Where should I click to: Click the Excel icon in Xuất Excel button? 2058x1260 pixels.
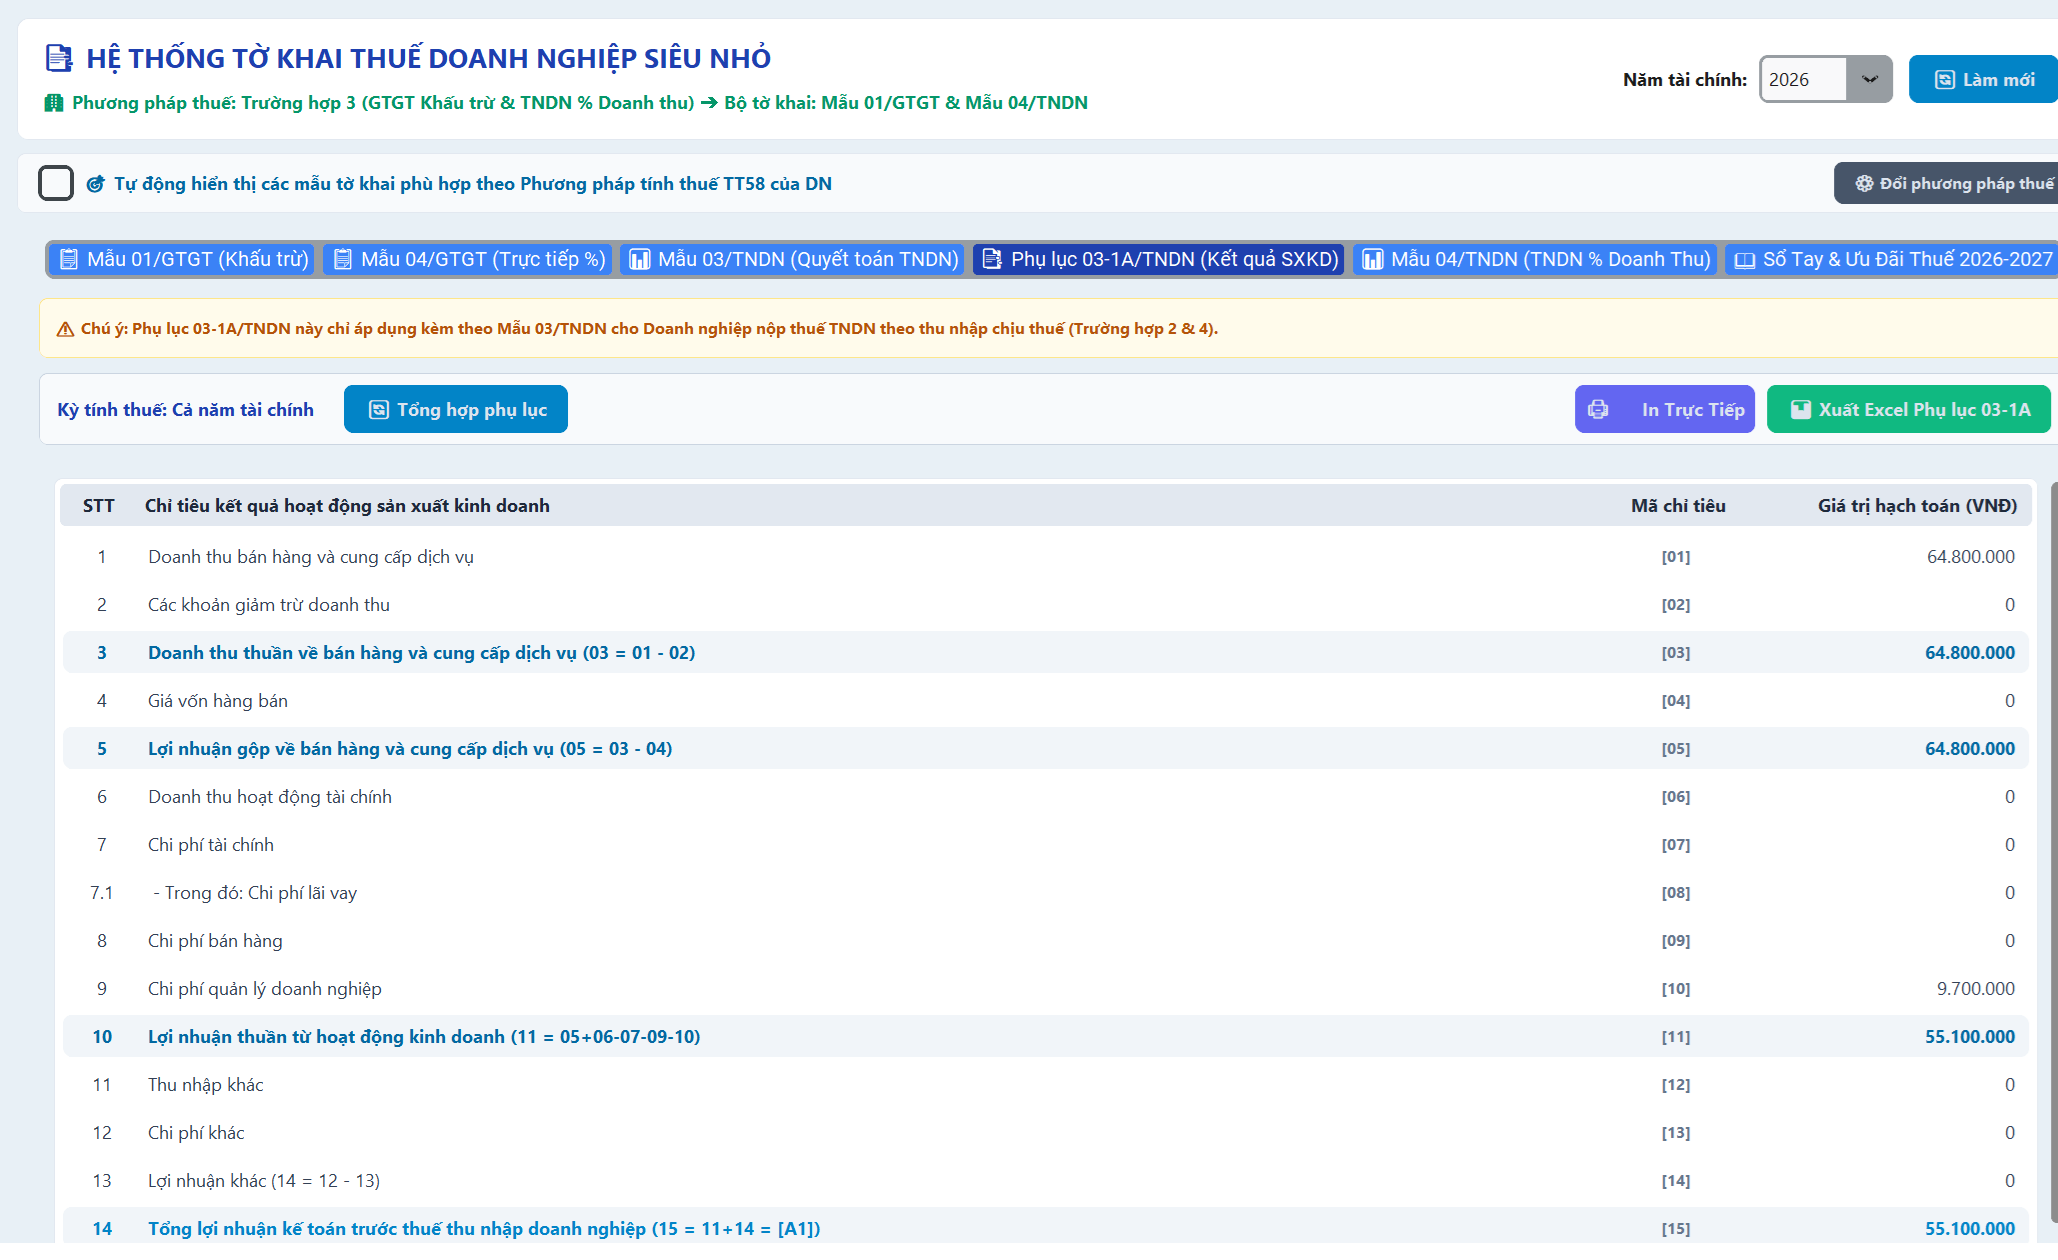point(1800,409)
